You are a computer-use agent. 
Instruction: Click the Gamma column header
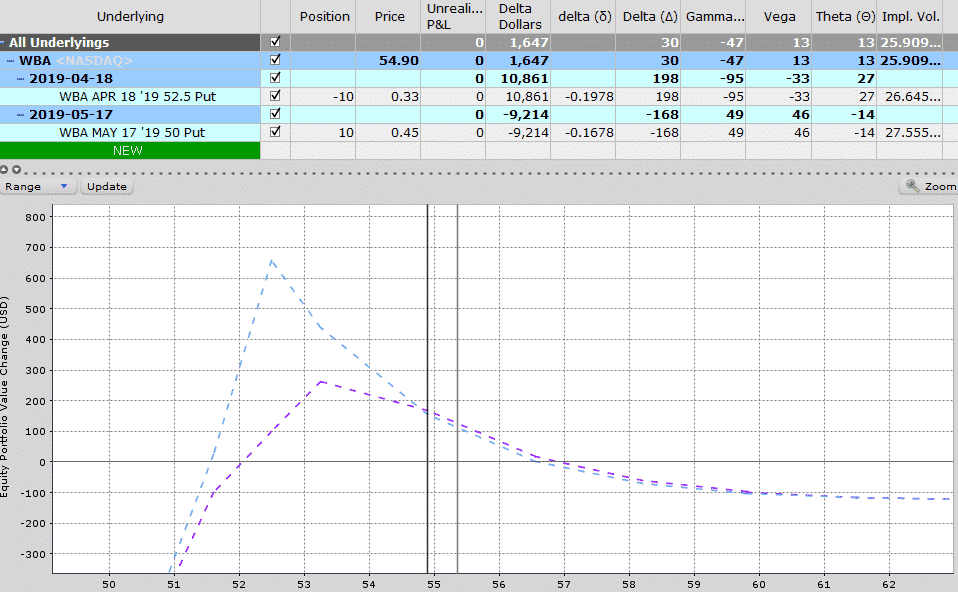pyautogui.click(x=714, y=16)
